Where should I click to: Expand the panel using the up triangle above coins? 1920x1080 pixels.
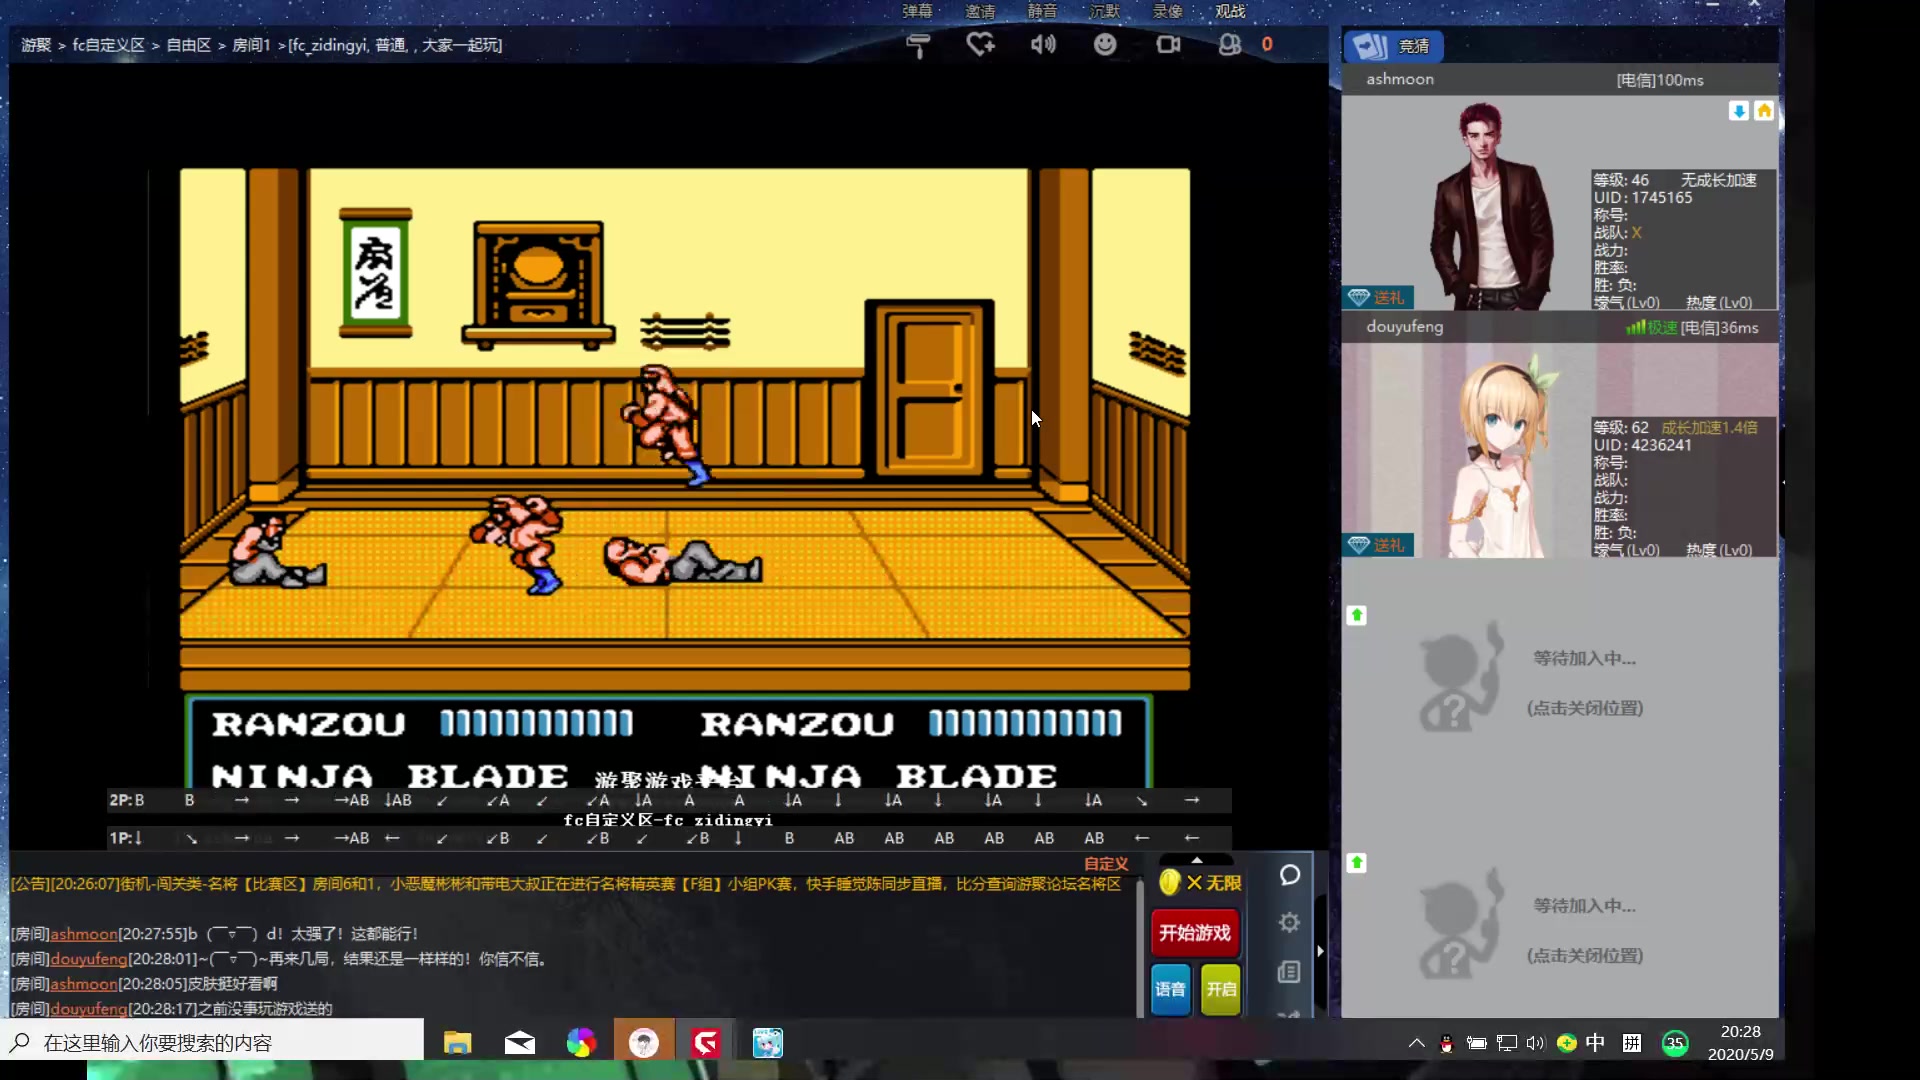(1197, 860)
